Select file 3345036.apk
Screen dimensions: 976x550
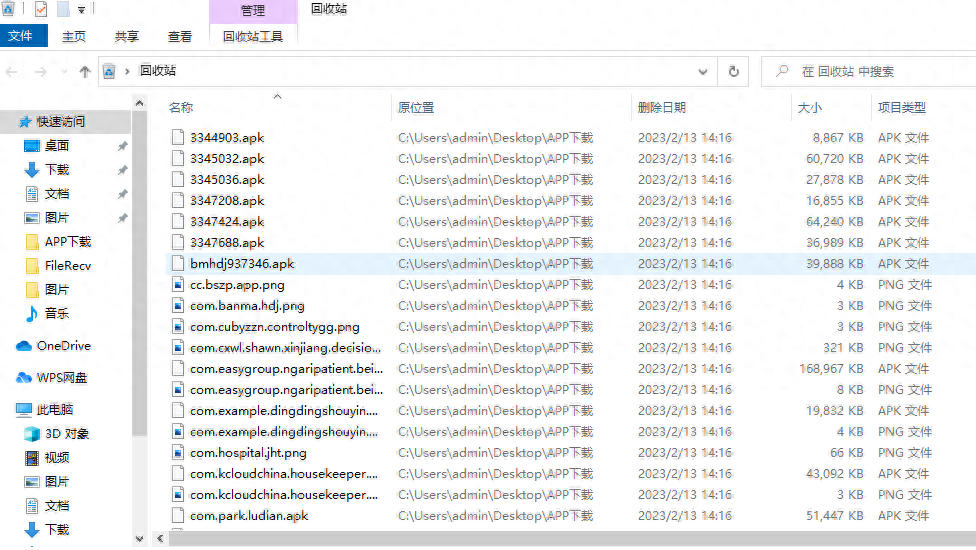coord(227,180)
